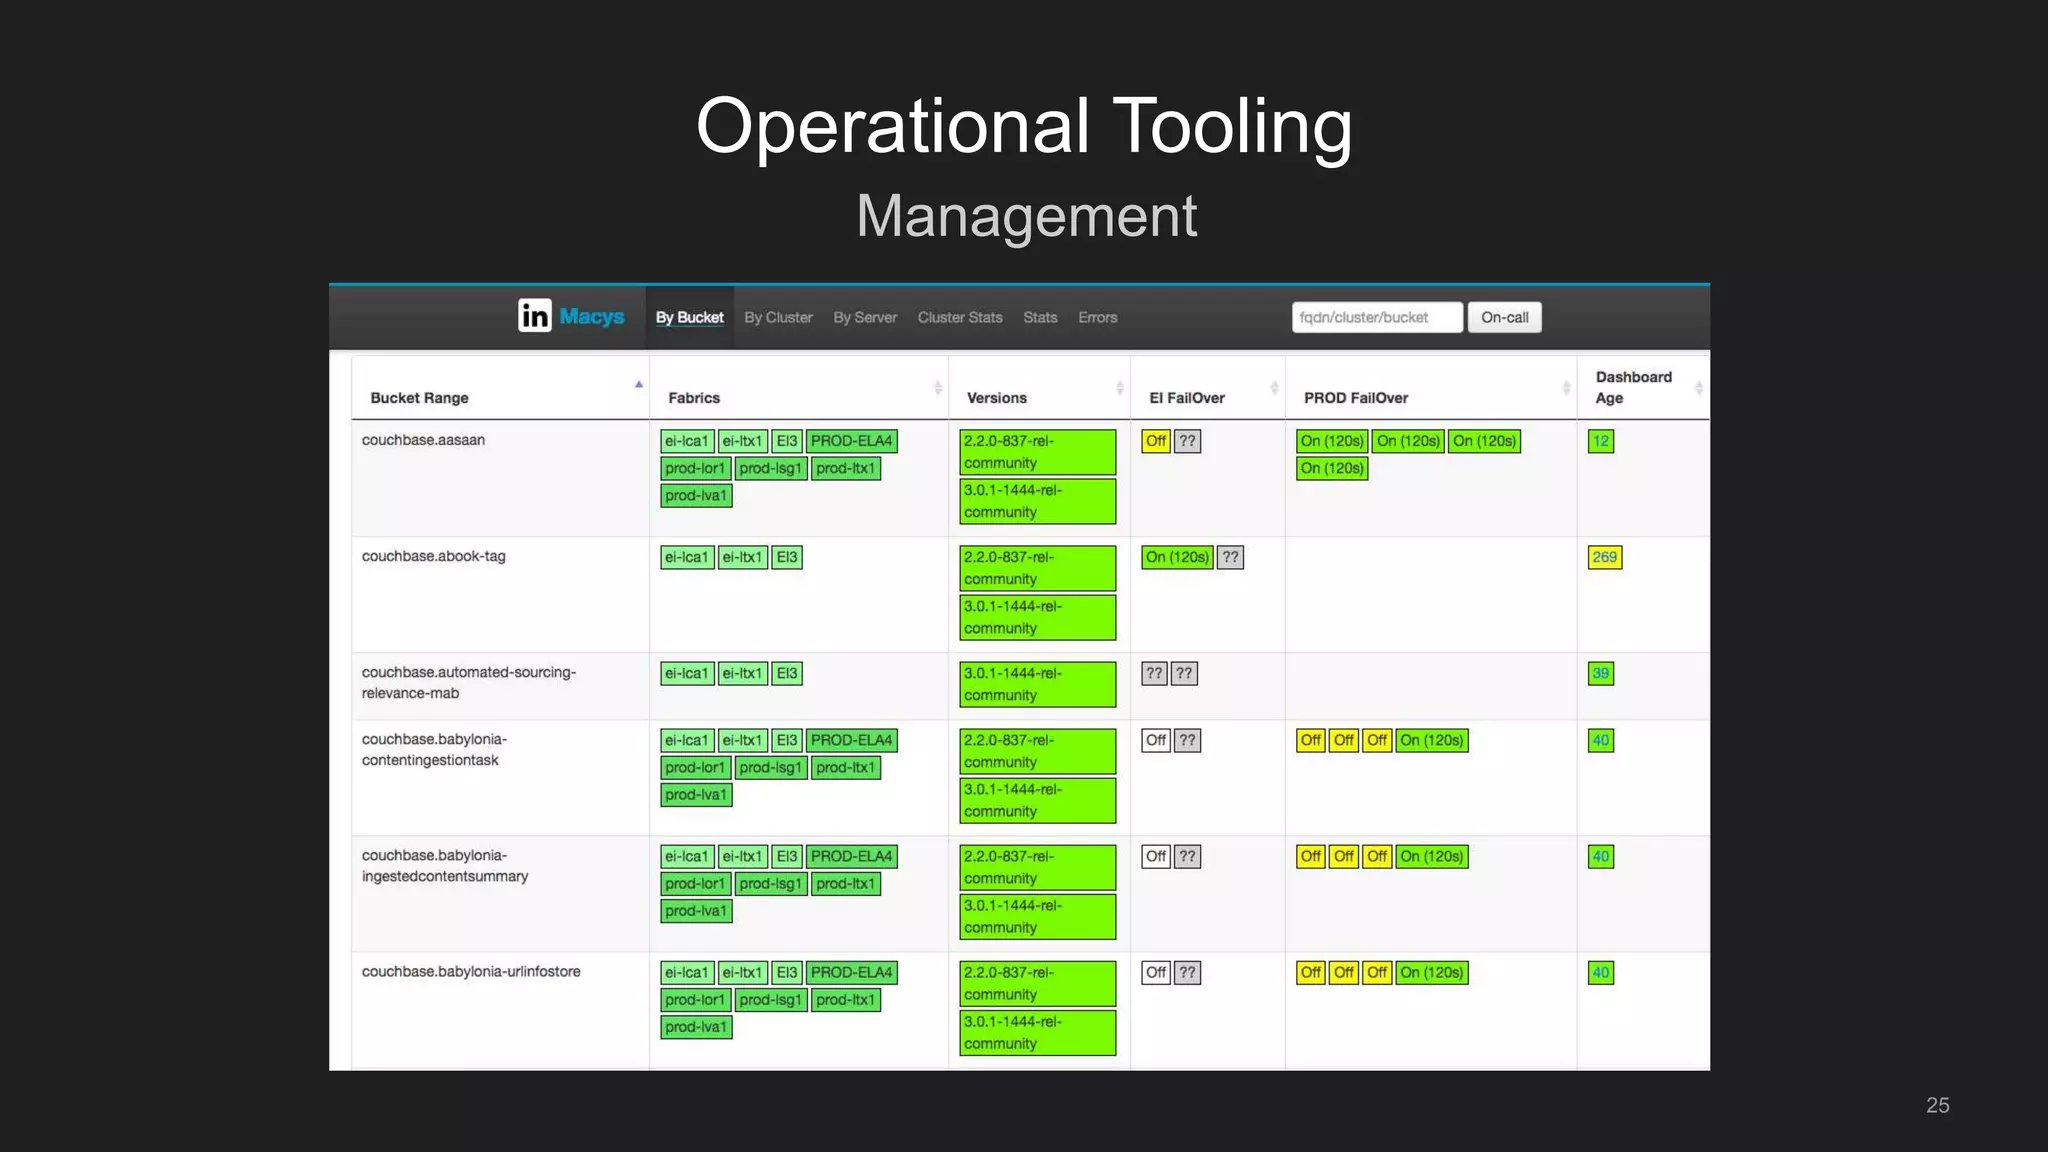
Task: Sort by the EI FailOver column arrows
Action: pos(1274,388)
